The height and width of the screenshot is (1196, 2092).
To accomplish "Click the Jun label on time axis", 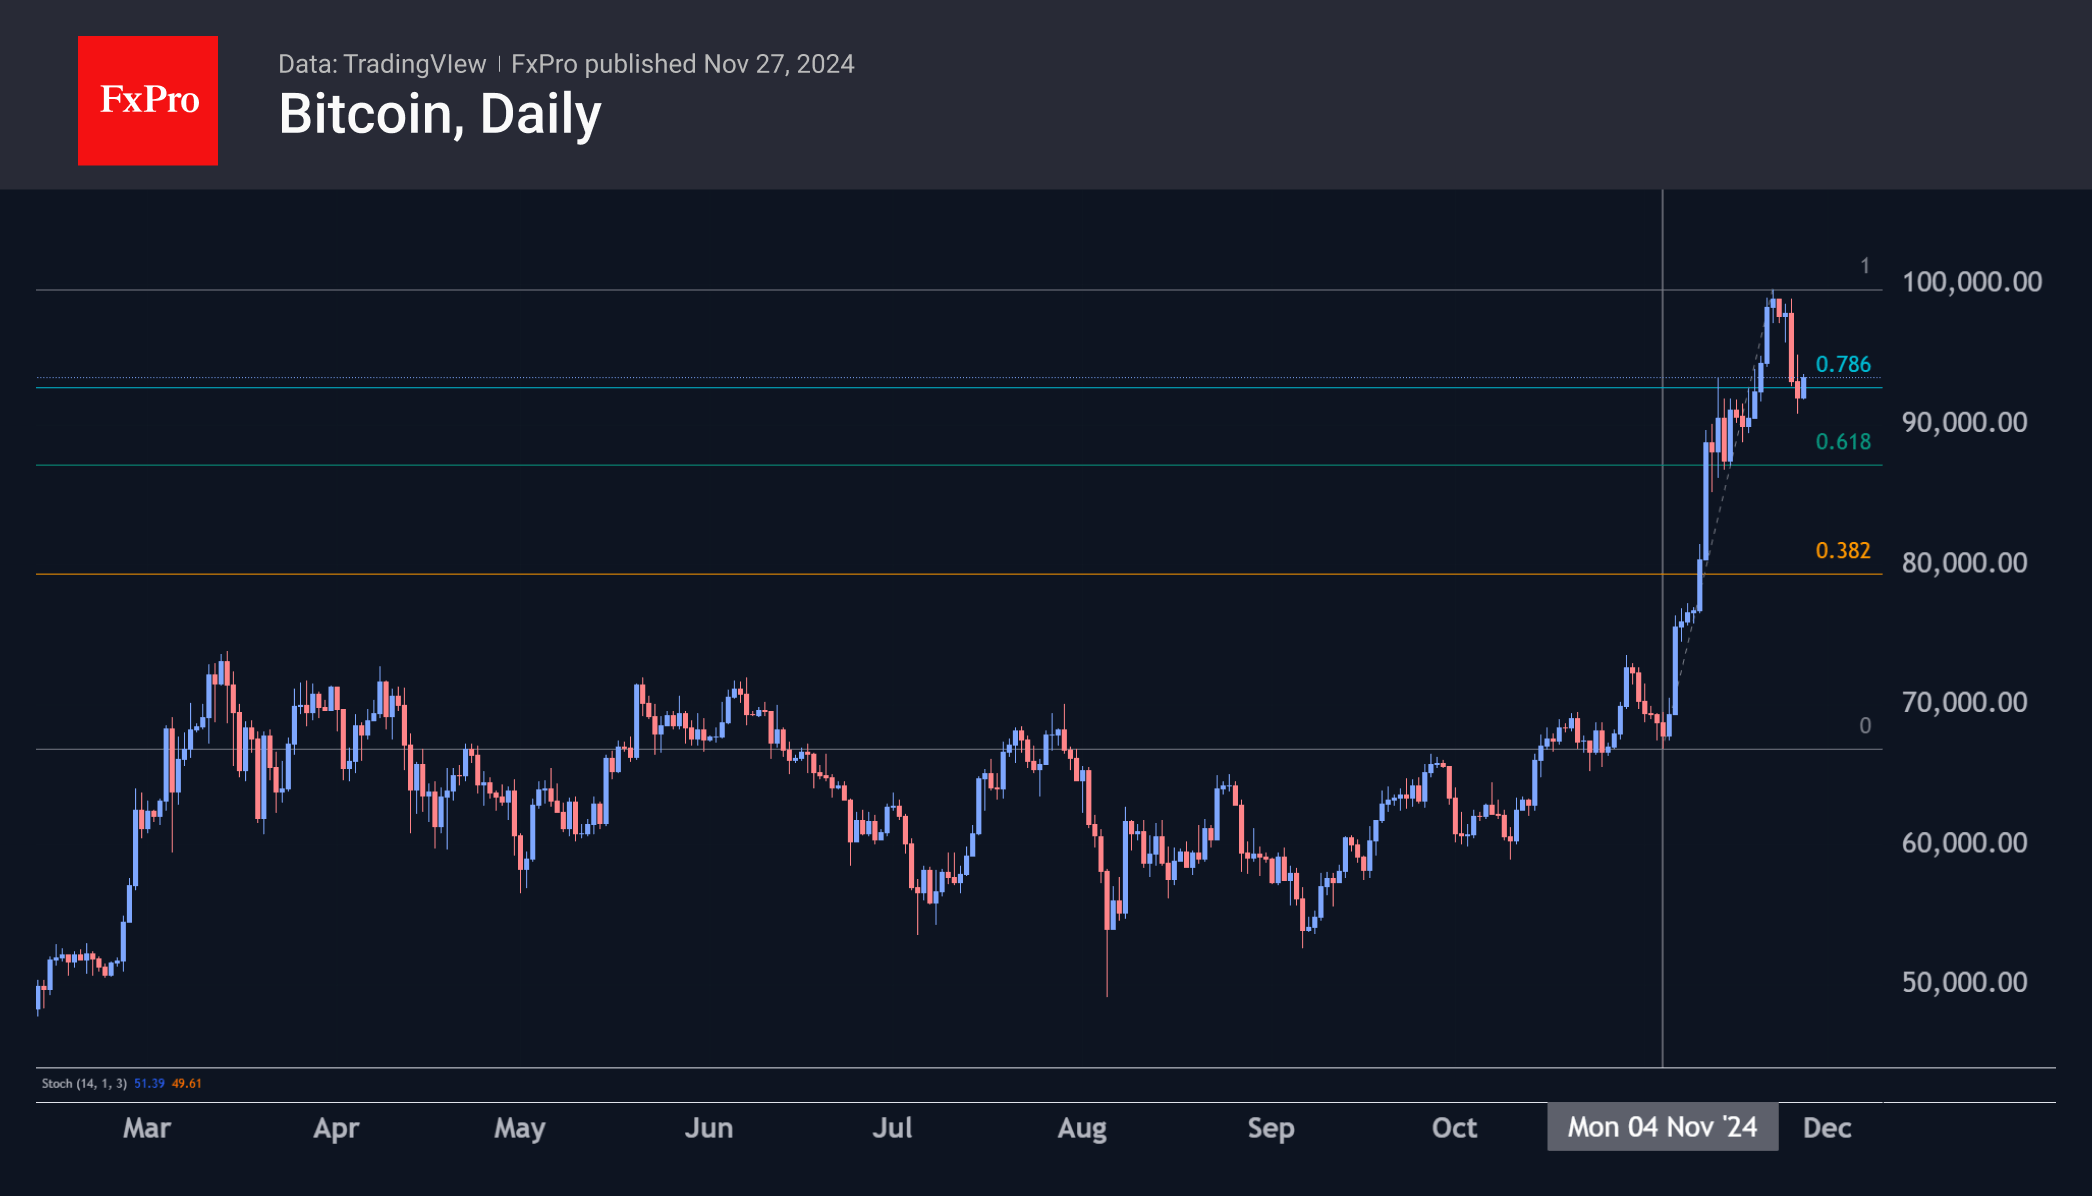I will [x=708, y=1128].
